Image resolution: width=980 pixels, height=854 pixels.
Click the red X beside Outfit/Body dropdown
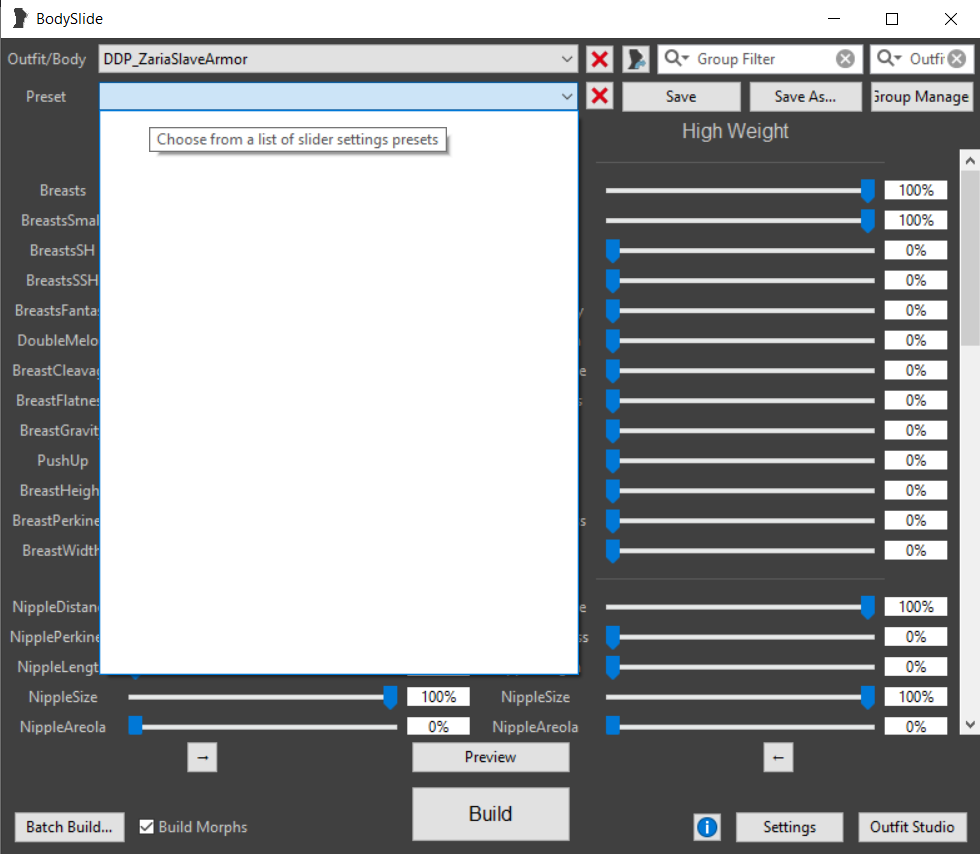[x=600, y=59]
